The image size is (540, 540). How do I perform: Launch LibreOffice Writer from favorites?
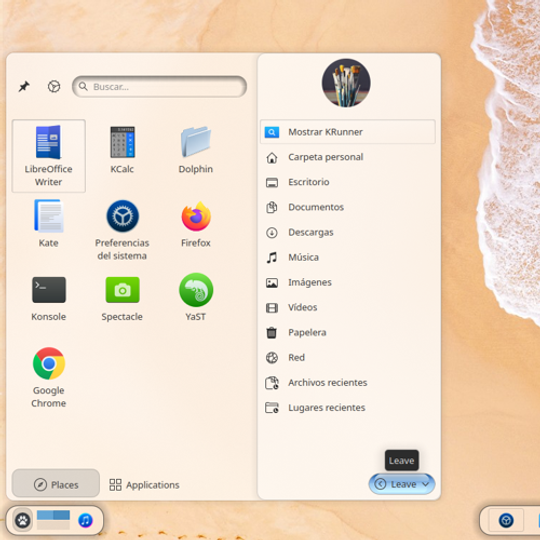click(49, 156)
